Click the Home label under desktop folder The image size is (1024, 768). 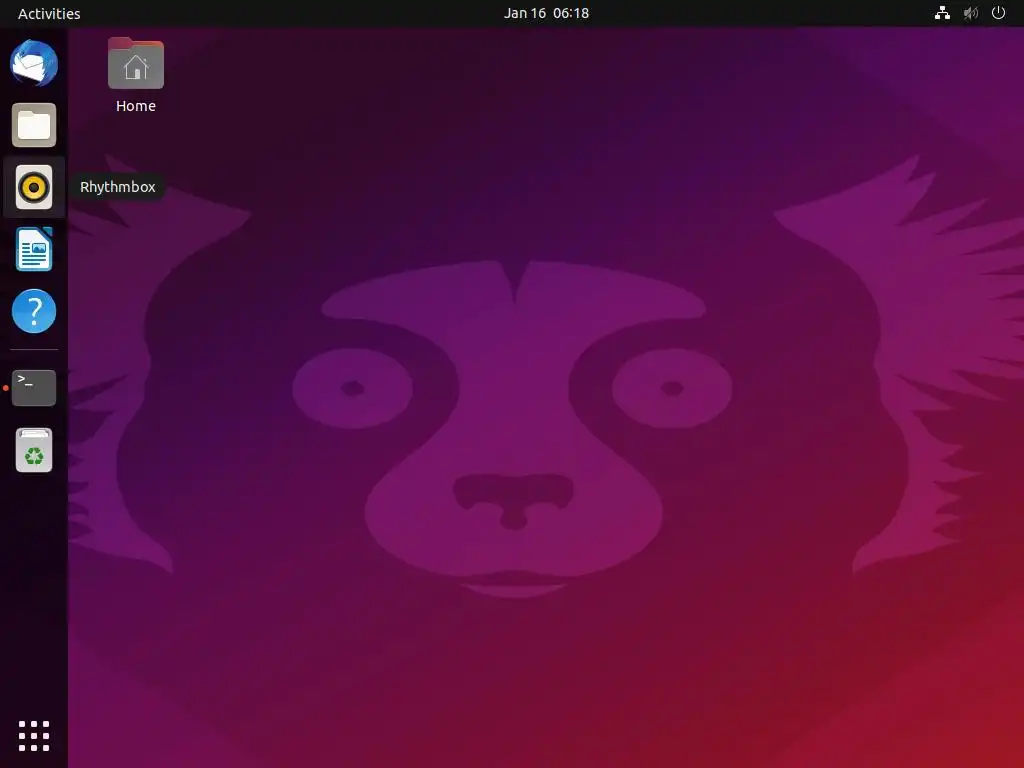[136, 106]
